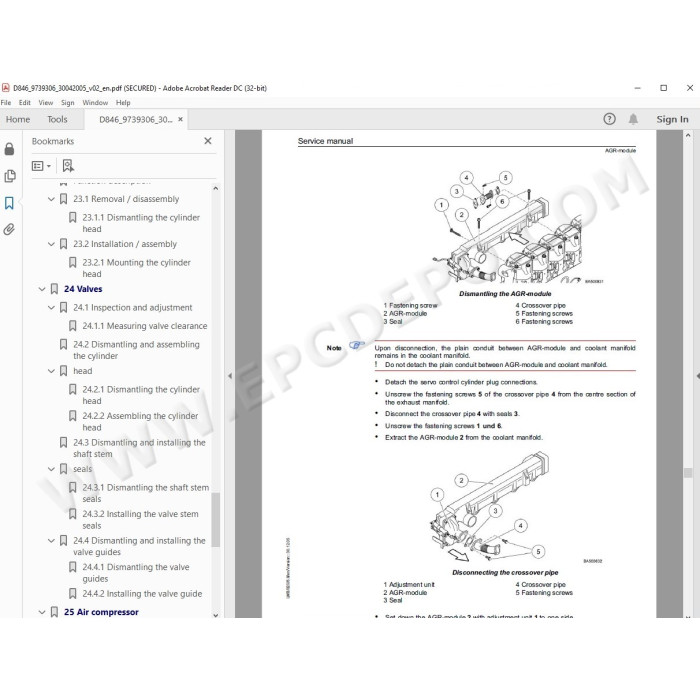Viewport: 700px width, 700px height.
Task: Open the Help question mark icon
Action: pos(609,119)
